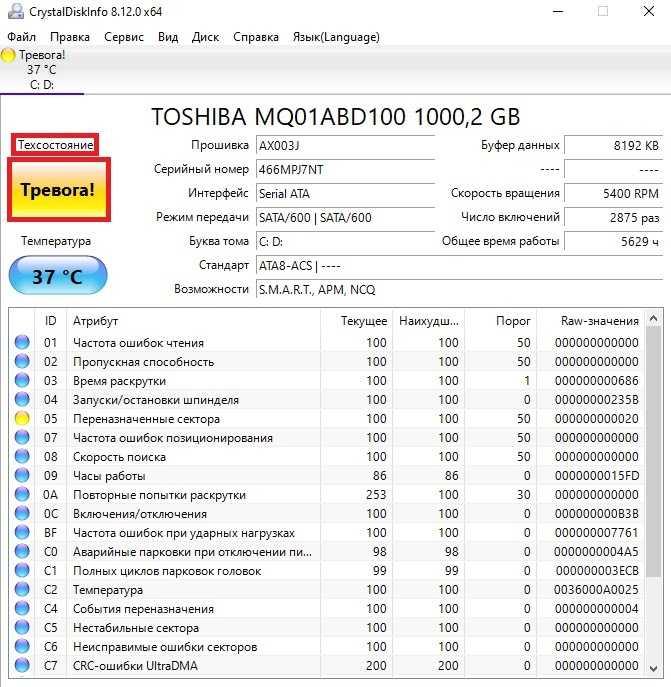Viewport: 671px width, 687px height.
Task: Click the Буква тома field C: D:
Action: 345,241
